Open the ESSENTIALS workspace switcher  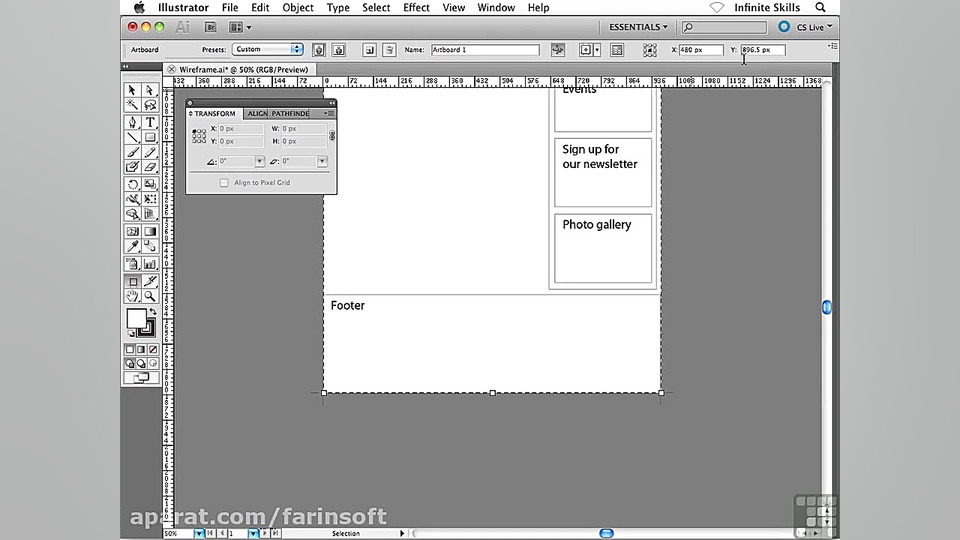(x=638, y=27)
